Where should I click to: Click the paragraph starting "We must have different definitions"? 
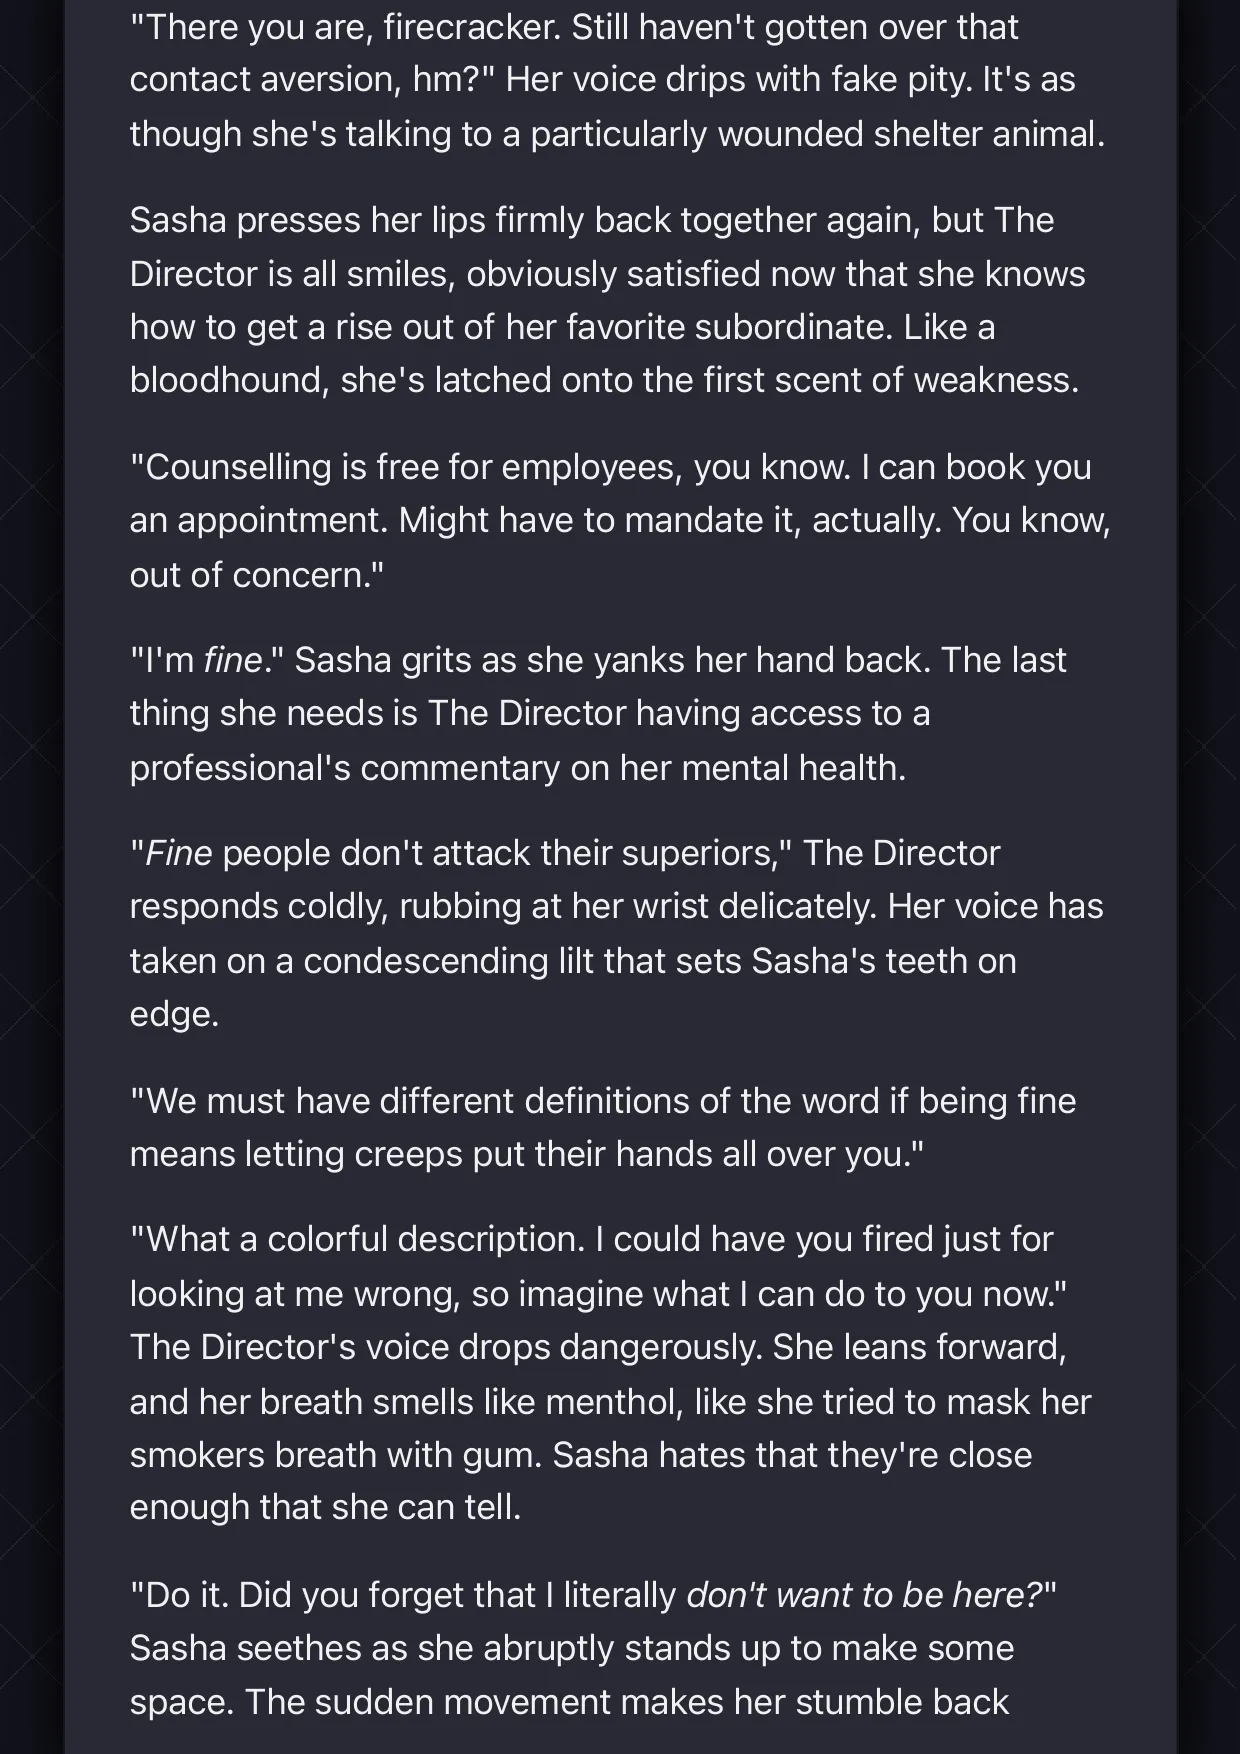tap(603, 1127)
